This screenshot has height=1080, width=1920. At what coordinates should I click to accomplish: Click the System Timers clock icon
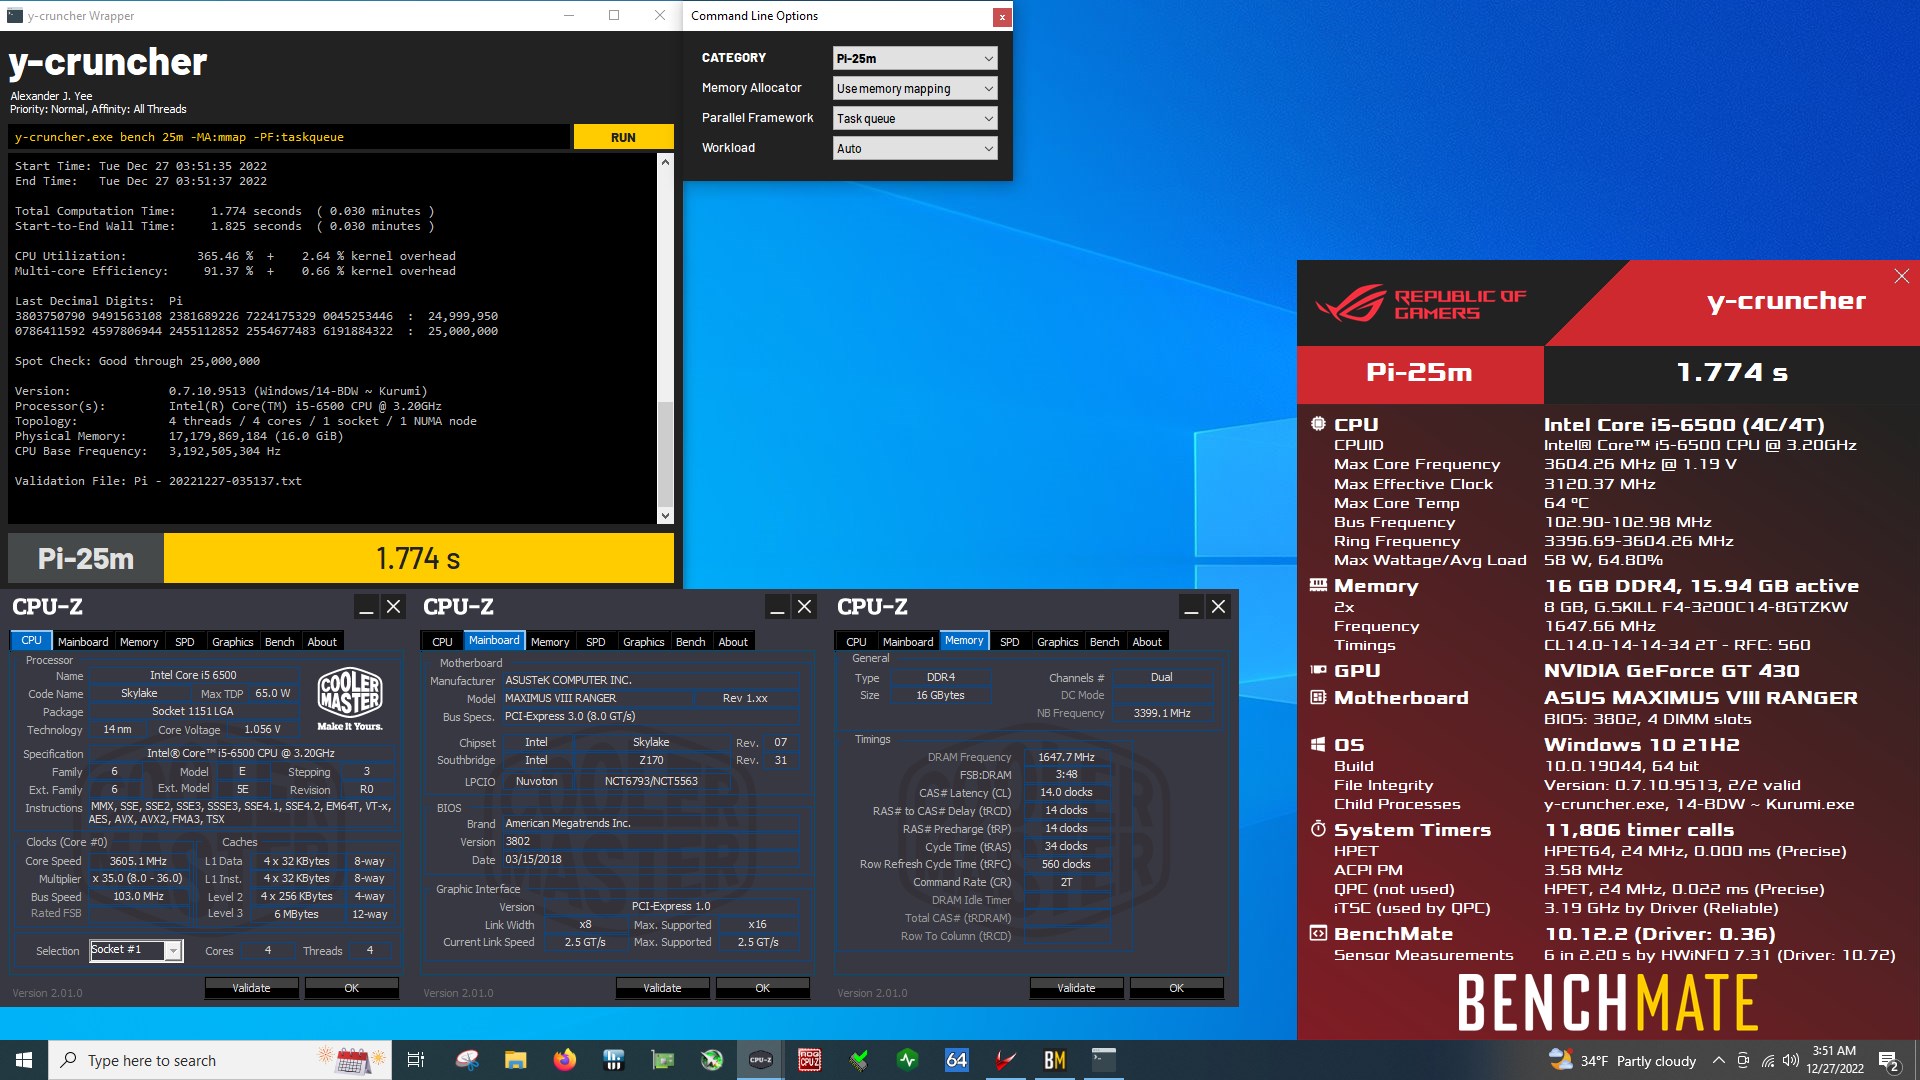click(1318, 829)
